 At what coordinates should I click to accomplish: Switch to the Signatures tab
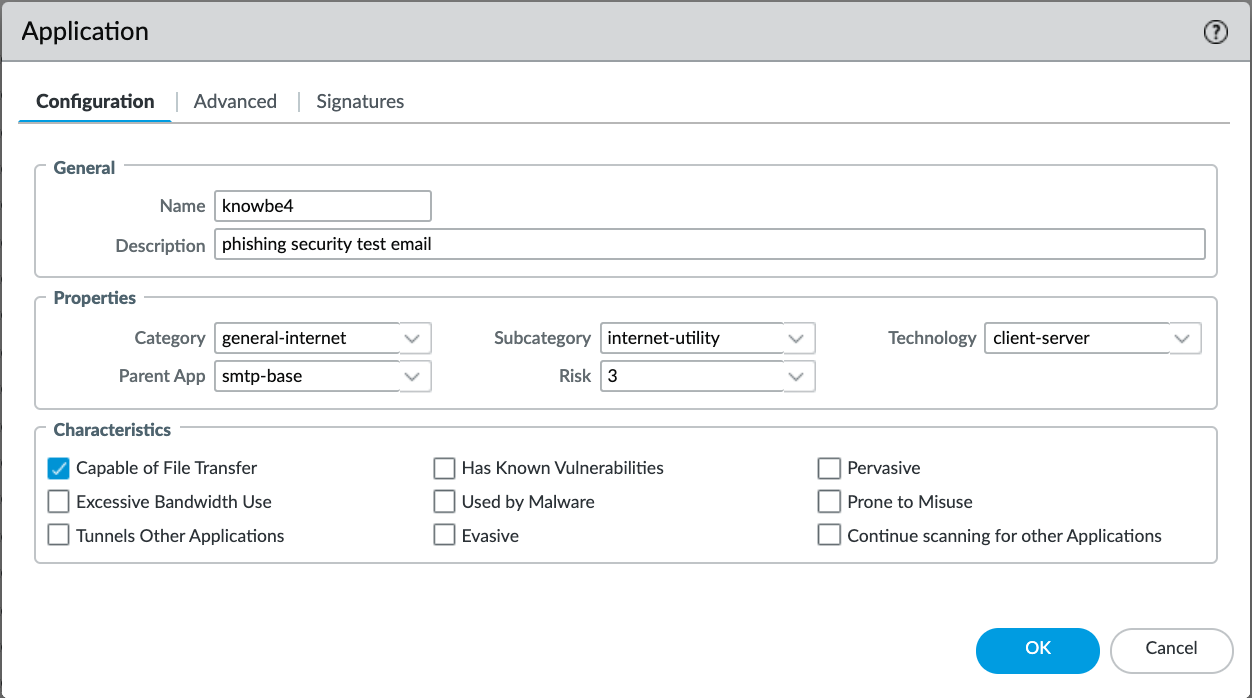(x=360, y=101)
